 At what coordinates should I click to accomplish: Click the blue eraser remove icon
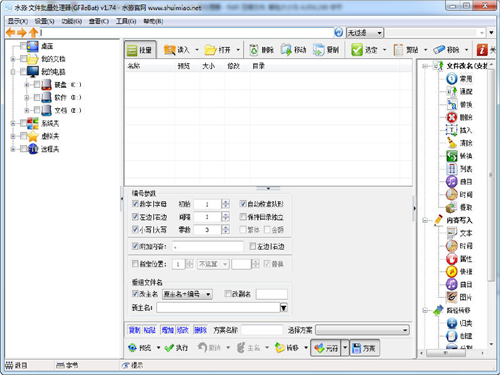(x=439, y=50)
